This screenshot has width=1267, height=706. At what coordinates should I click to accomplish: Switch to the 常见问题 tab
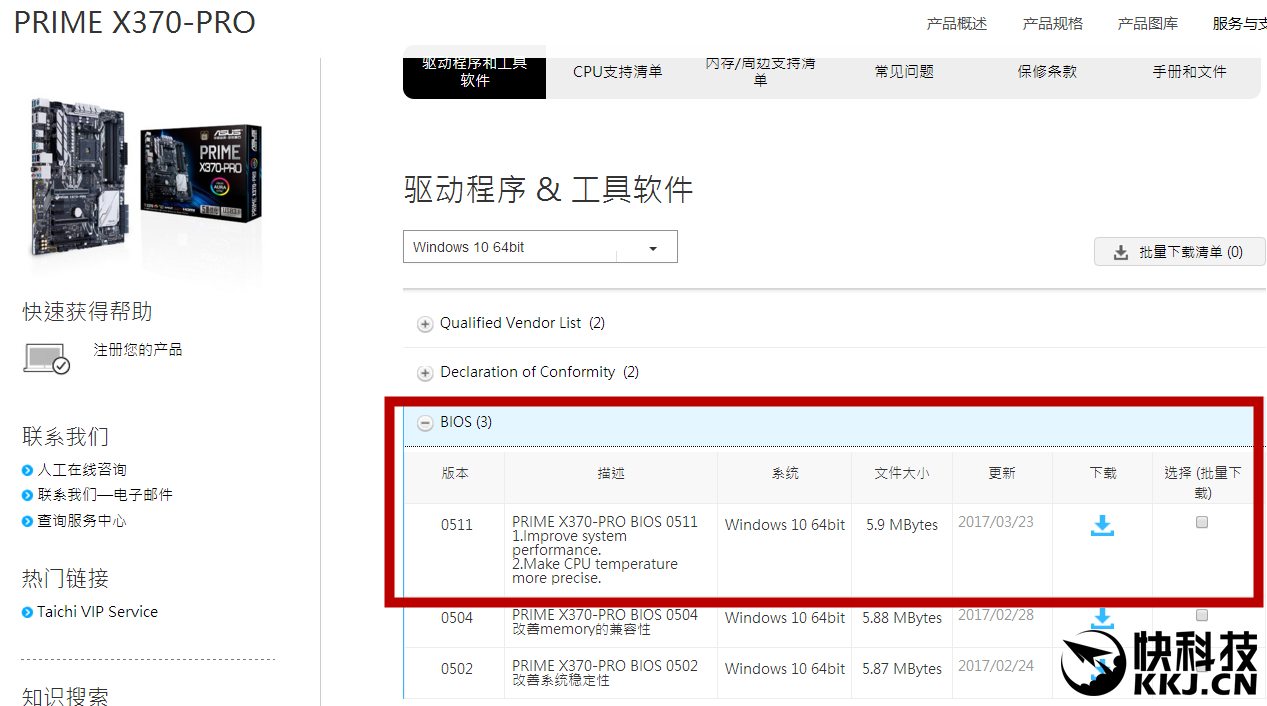tap(904, 72)
